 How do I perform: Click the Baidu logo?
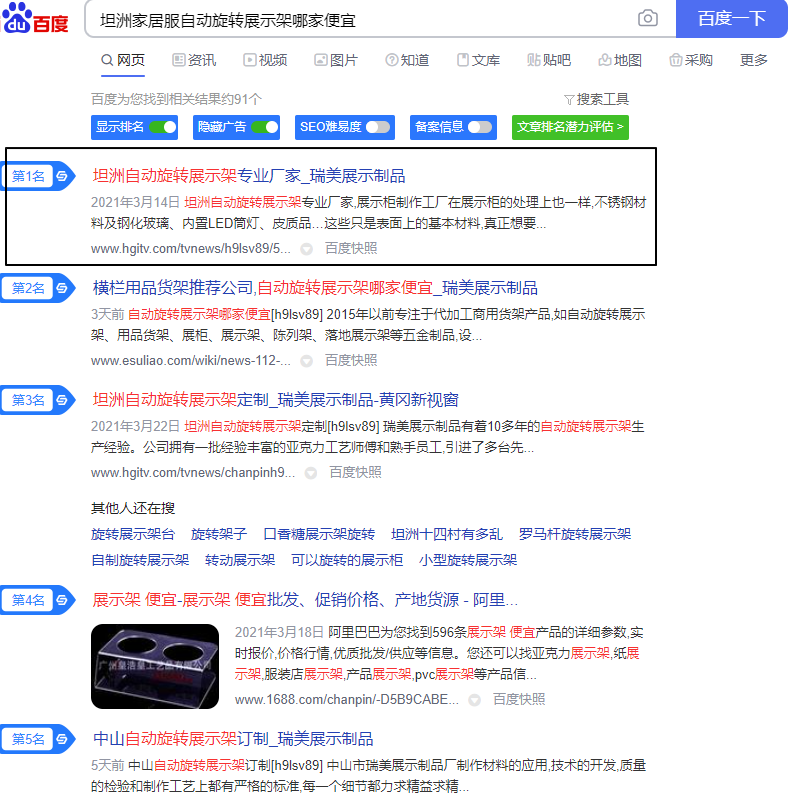tap(35, 18)
